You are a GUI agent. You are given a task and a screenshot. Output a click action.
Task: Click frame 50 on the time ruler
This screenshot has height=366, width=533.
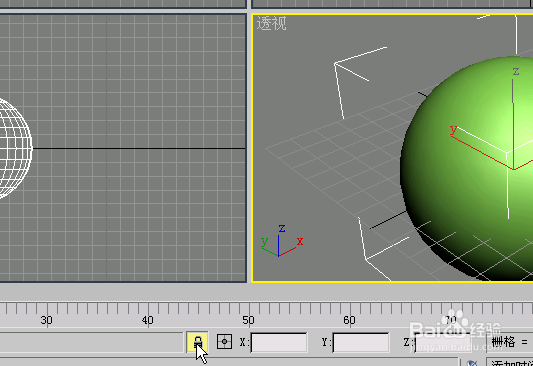(x=248, y=320)
